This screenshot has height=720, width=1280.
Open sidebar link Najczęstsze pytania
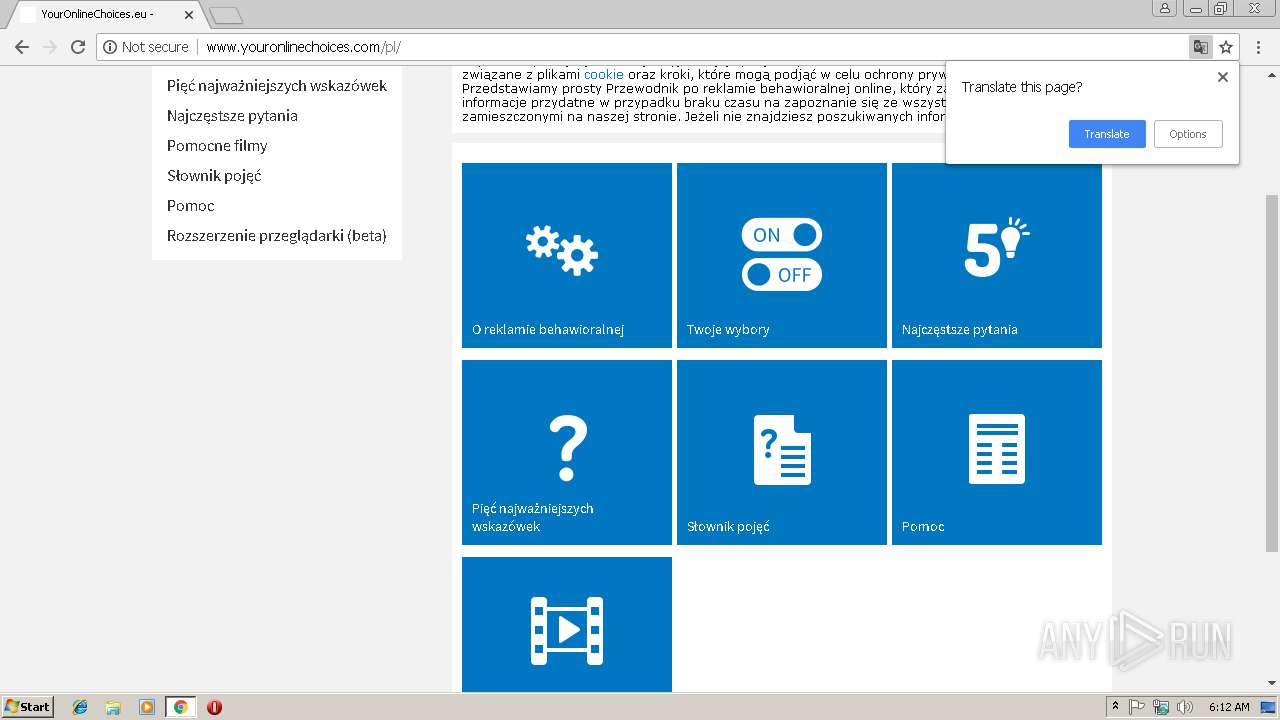[x=232, y=116]
